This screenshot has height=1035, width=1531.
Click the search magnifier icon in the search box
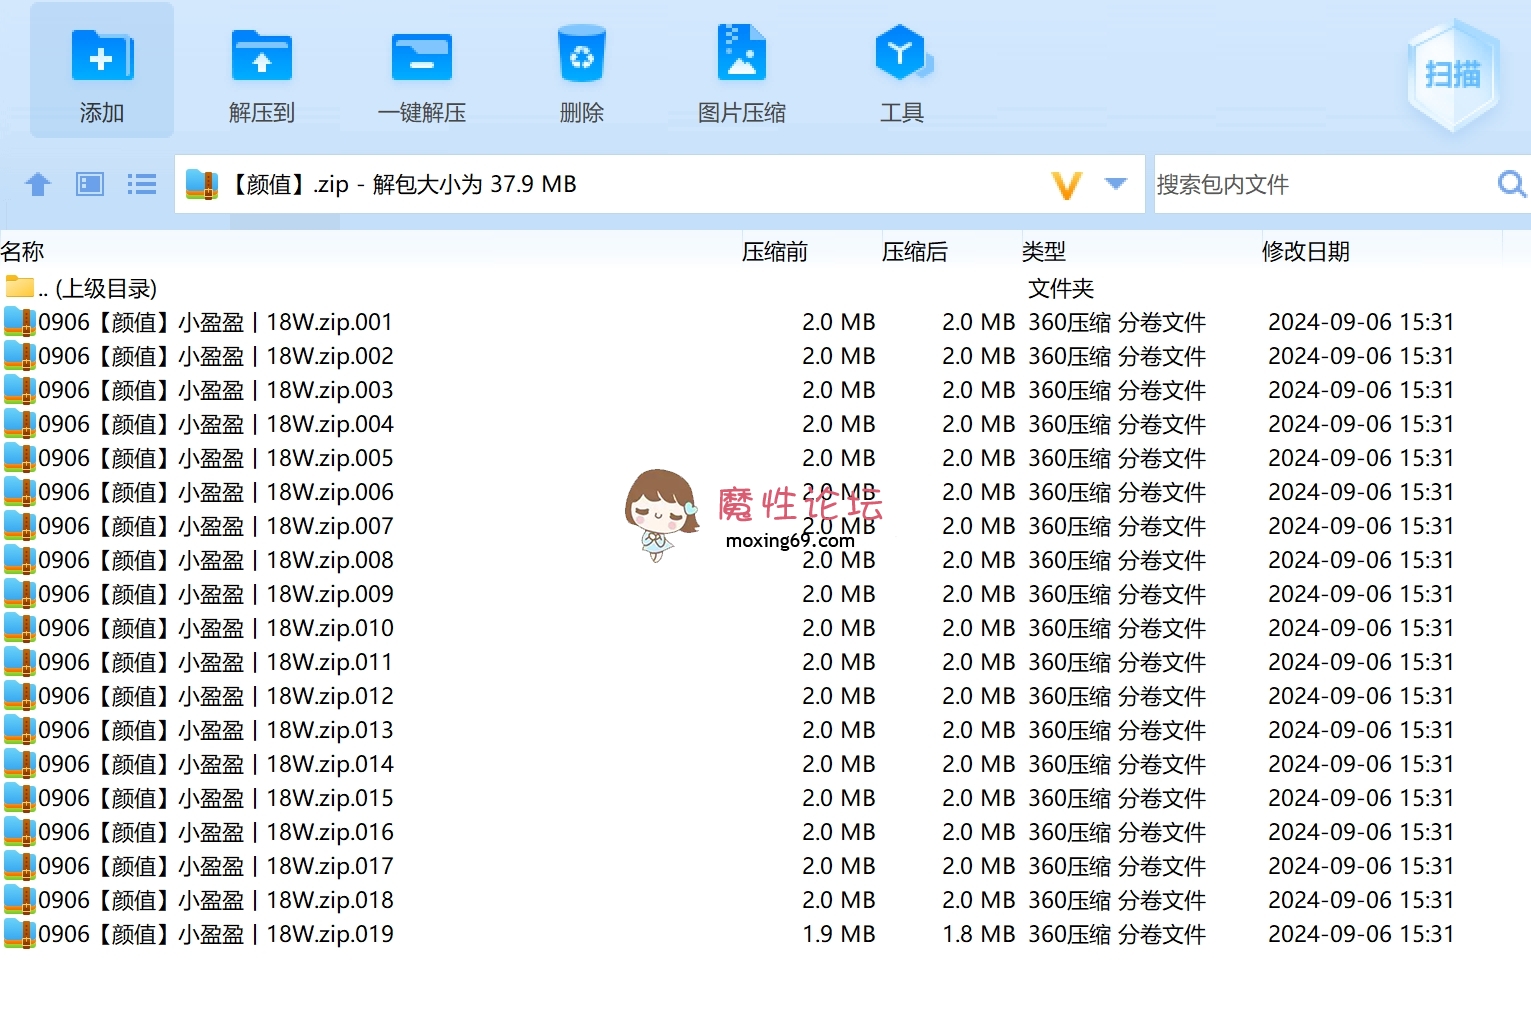coord(1510,184)
